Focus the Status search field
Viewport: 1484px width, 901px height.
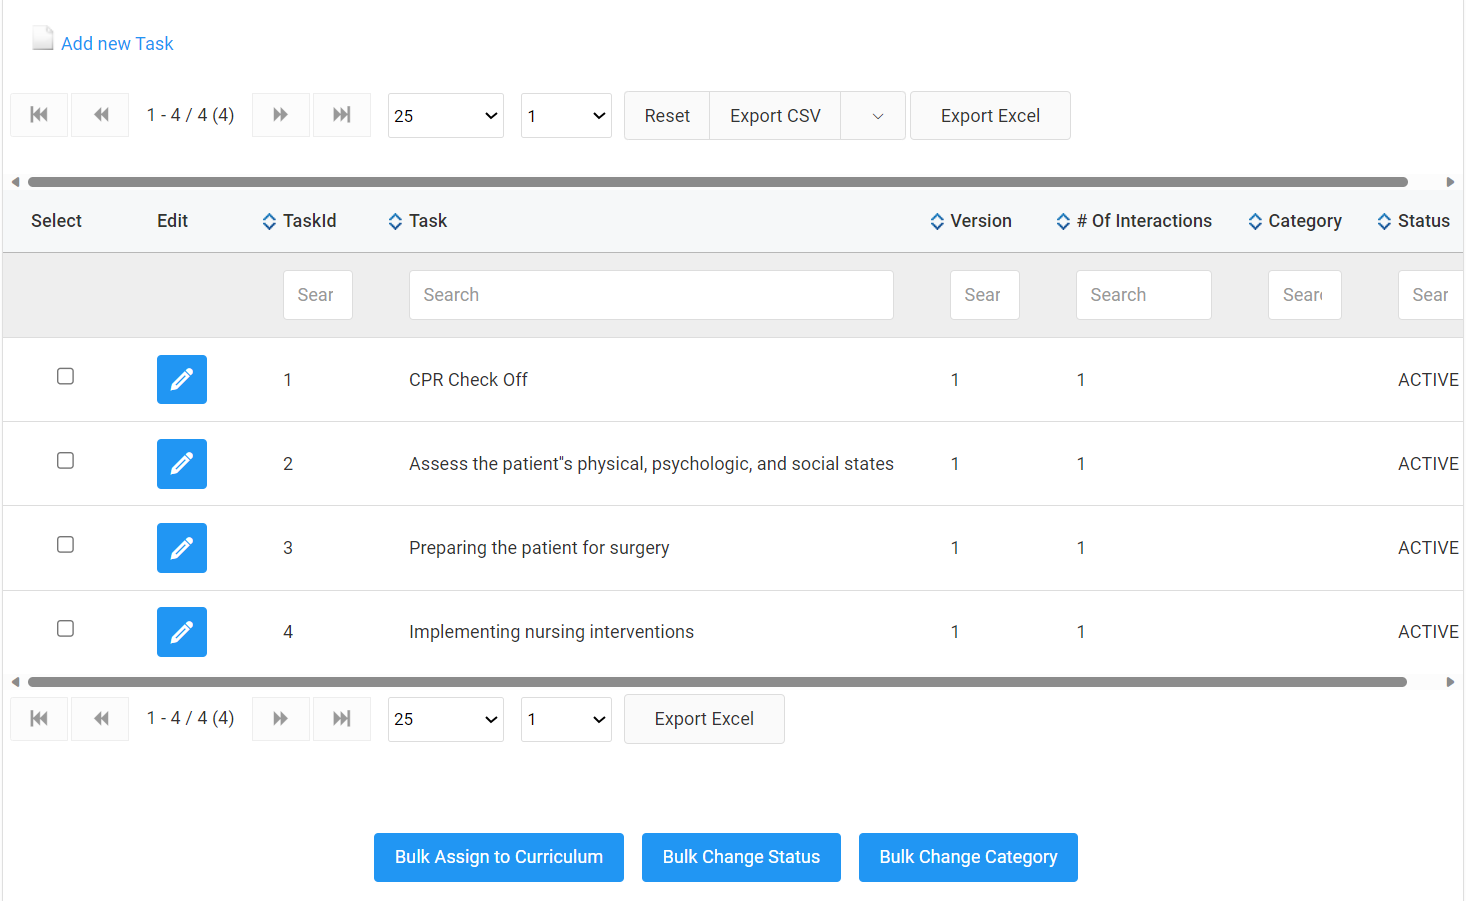click(x=1431, y=295)
